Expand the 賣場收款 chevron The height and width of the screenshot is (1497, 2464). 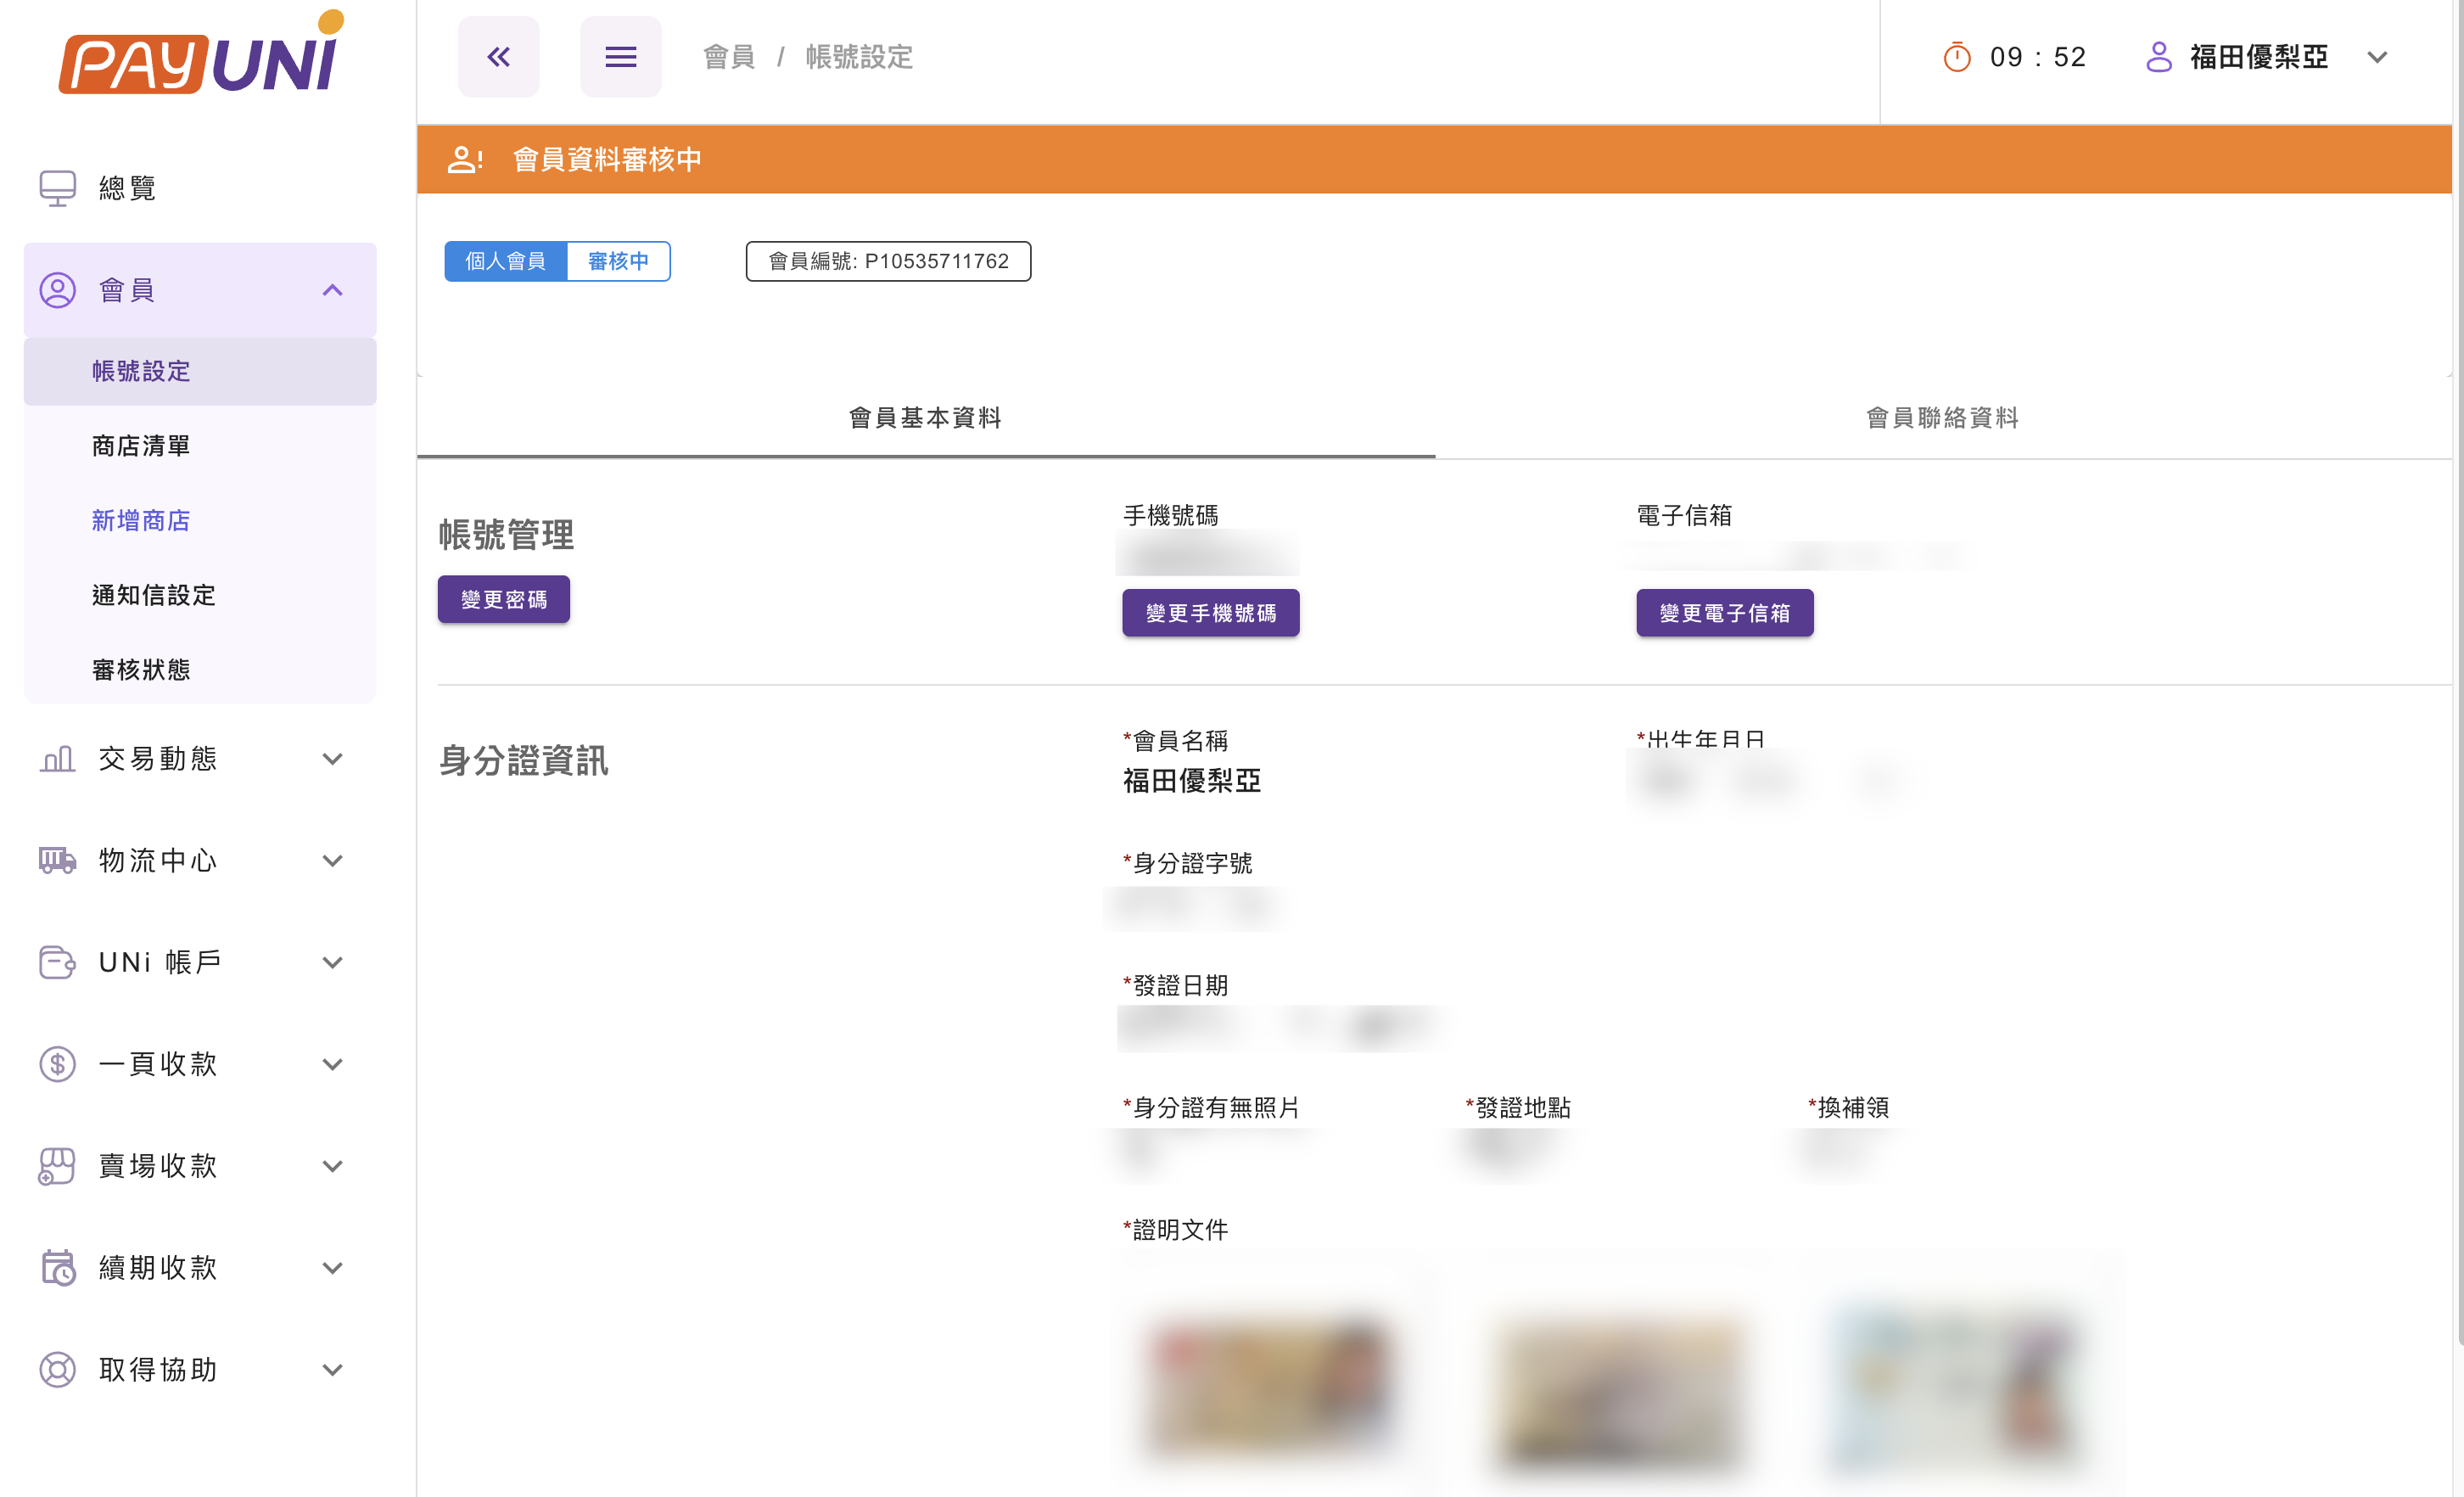coord(332,1166)
